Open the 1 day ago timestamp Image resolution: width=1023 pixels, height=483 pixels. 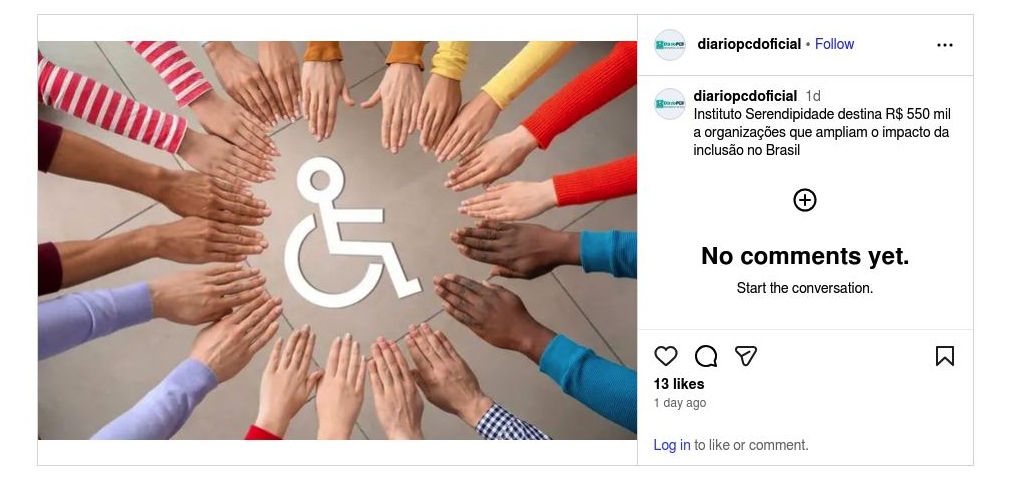tap(680, 403)
